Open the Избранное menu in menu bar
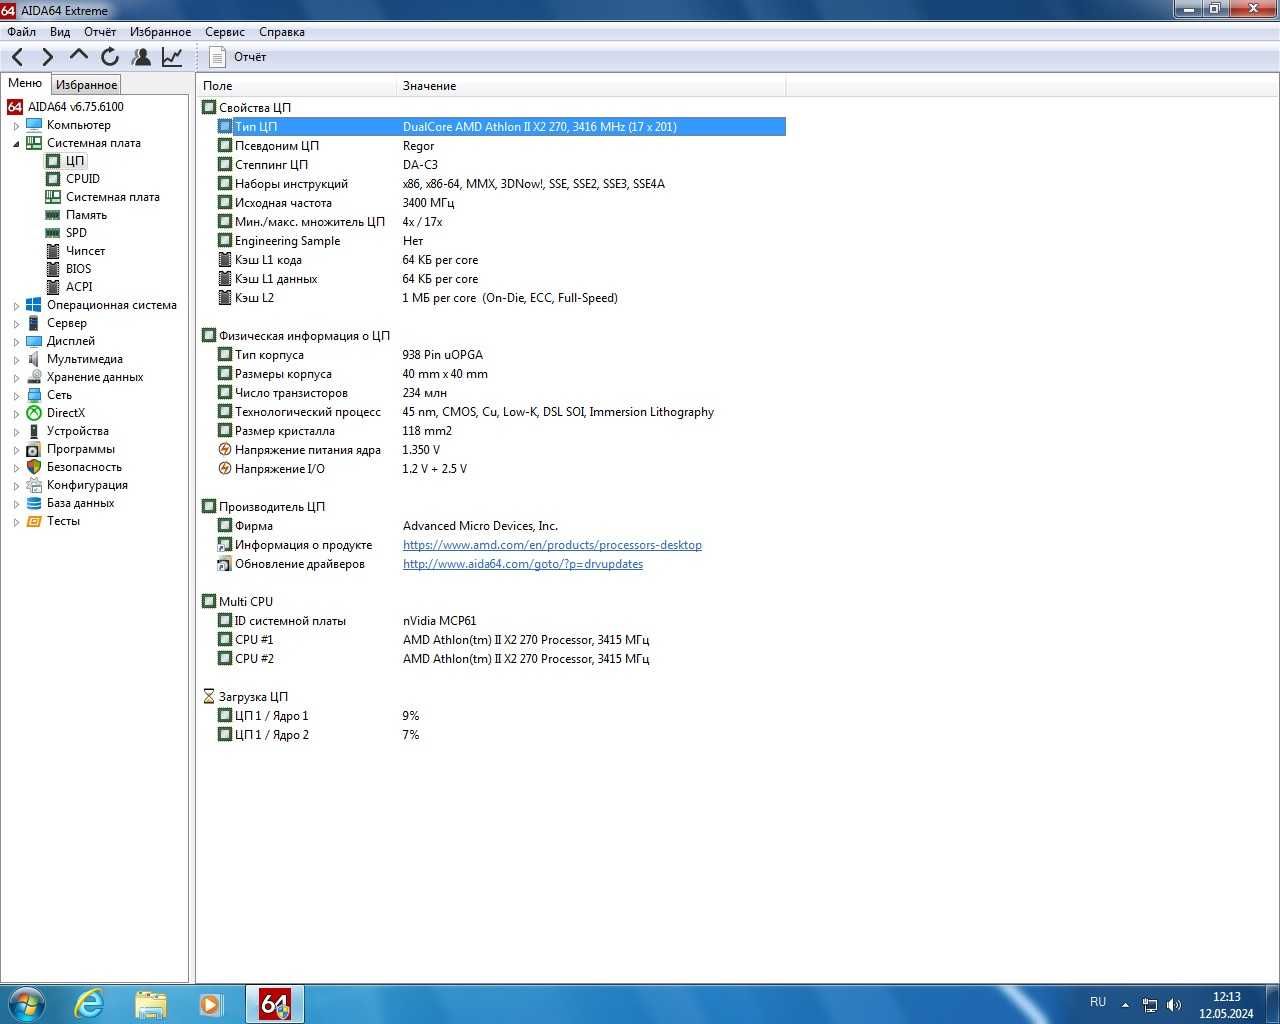 click(160, 32)
